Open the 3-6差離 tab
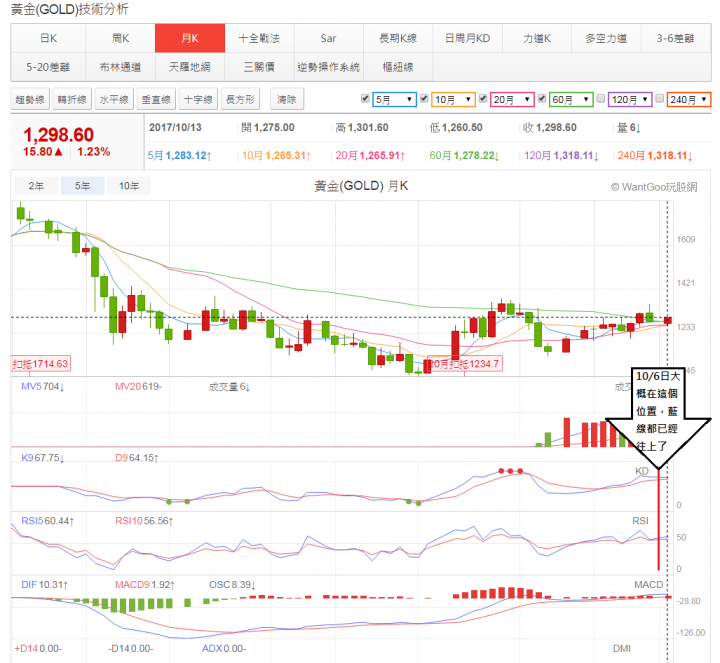The image size is (720, 663). pyautogui.click(x=675, y=38)
